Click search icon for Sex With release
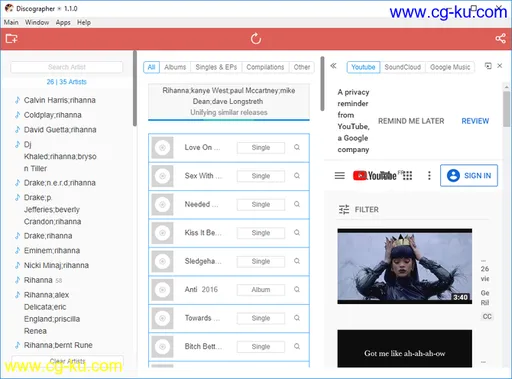This screenshot has height=379, width=512. [x=297, y=176]
